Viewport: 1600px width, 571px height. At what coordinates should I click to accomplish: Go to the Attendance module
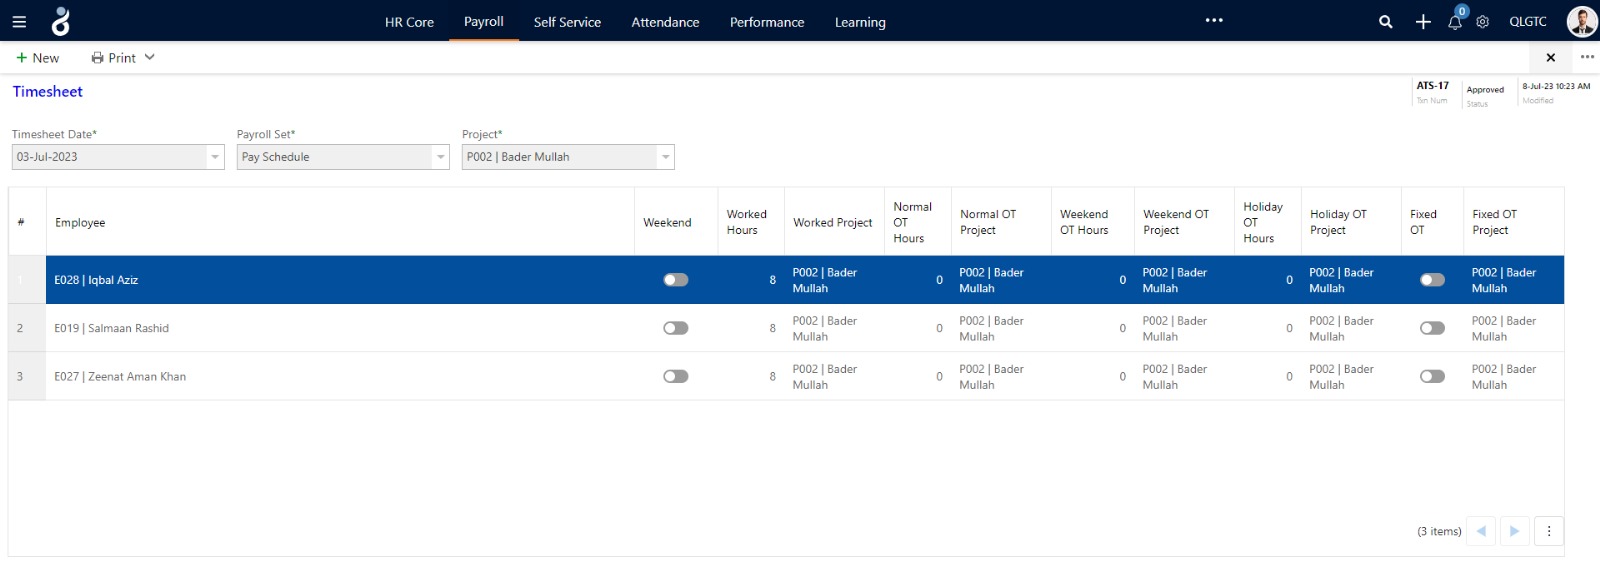665,22
